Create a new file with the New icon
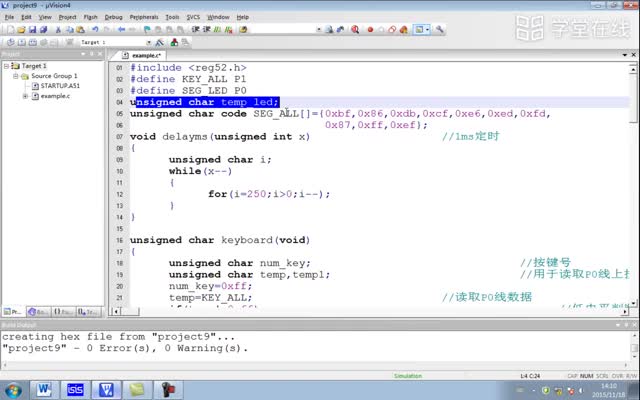 click(10, 29)
